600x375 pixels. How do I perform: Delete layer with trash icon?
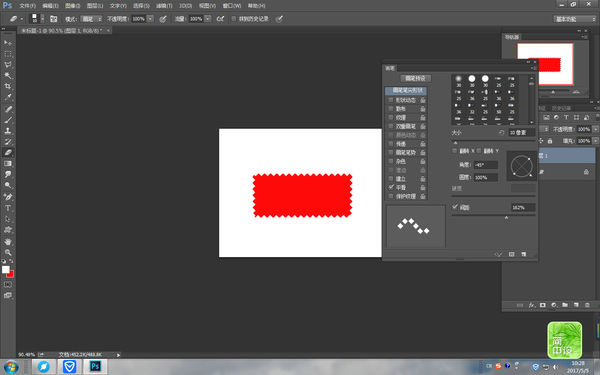tap(587, 305)
